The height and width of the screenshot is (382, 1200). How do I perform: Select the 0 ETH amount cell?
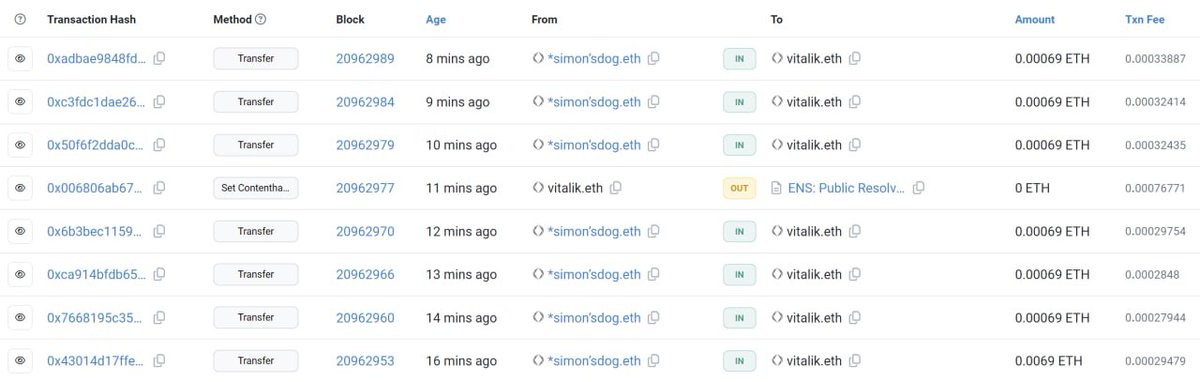(1032, 188)
